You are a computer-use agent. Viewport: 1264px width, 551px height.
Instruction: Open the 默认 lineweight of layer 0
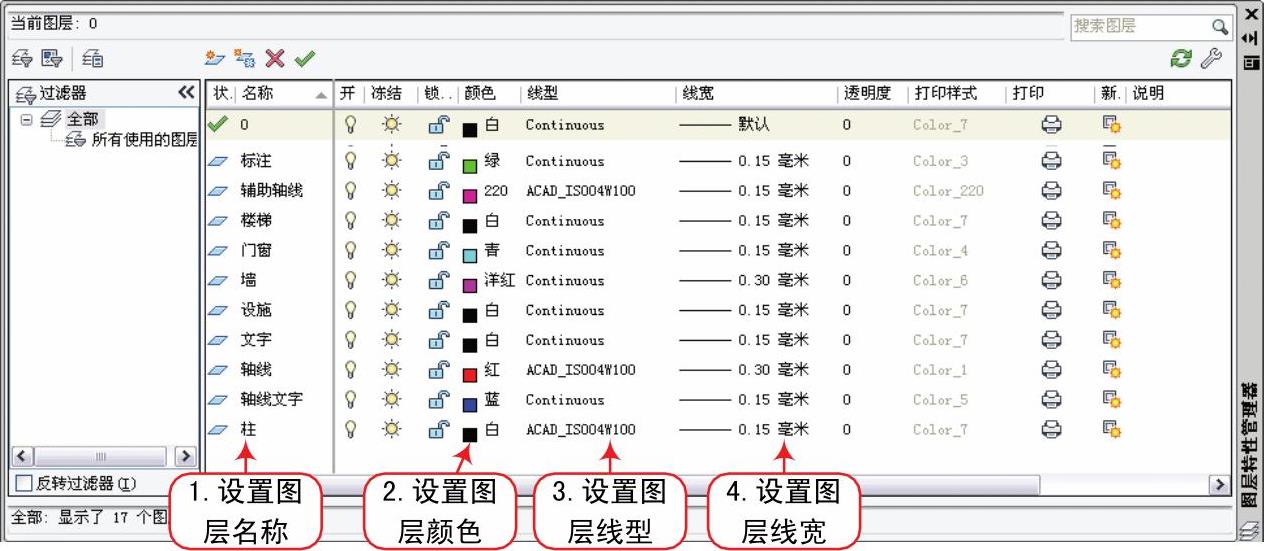725,125
